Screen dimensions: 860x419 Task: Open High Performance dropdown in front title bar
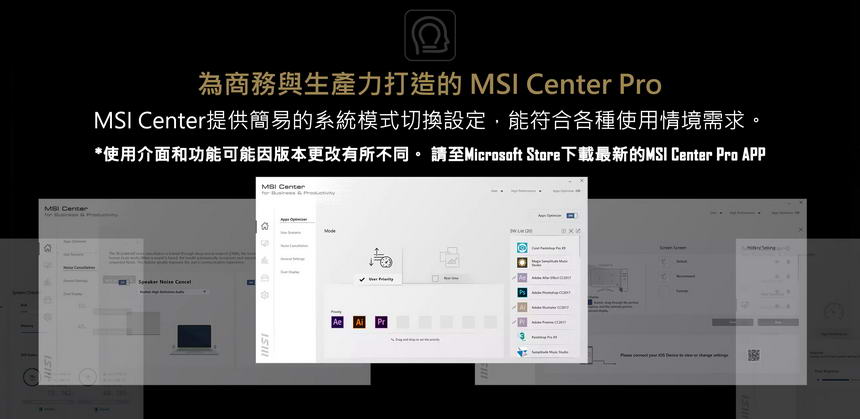pyautogui.click(x=526, y=191)
